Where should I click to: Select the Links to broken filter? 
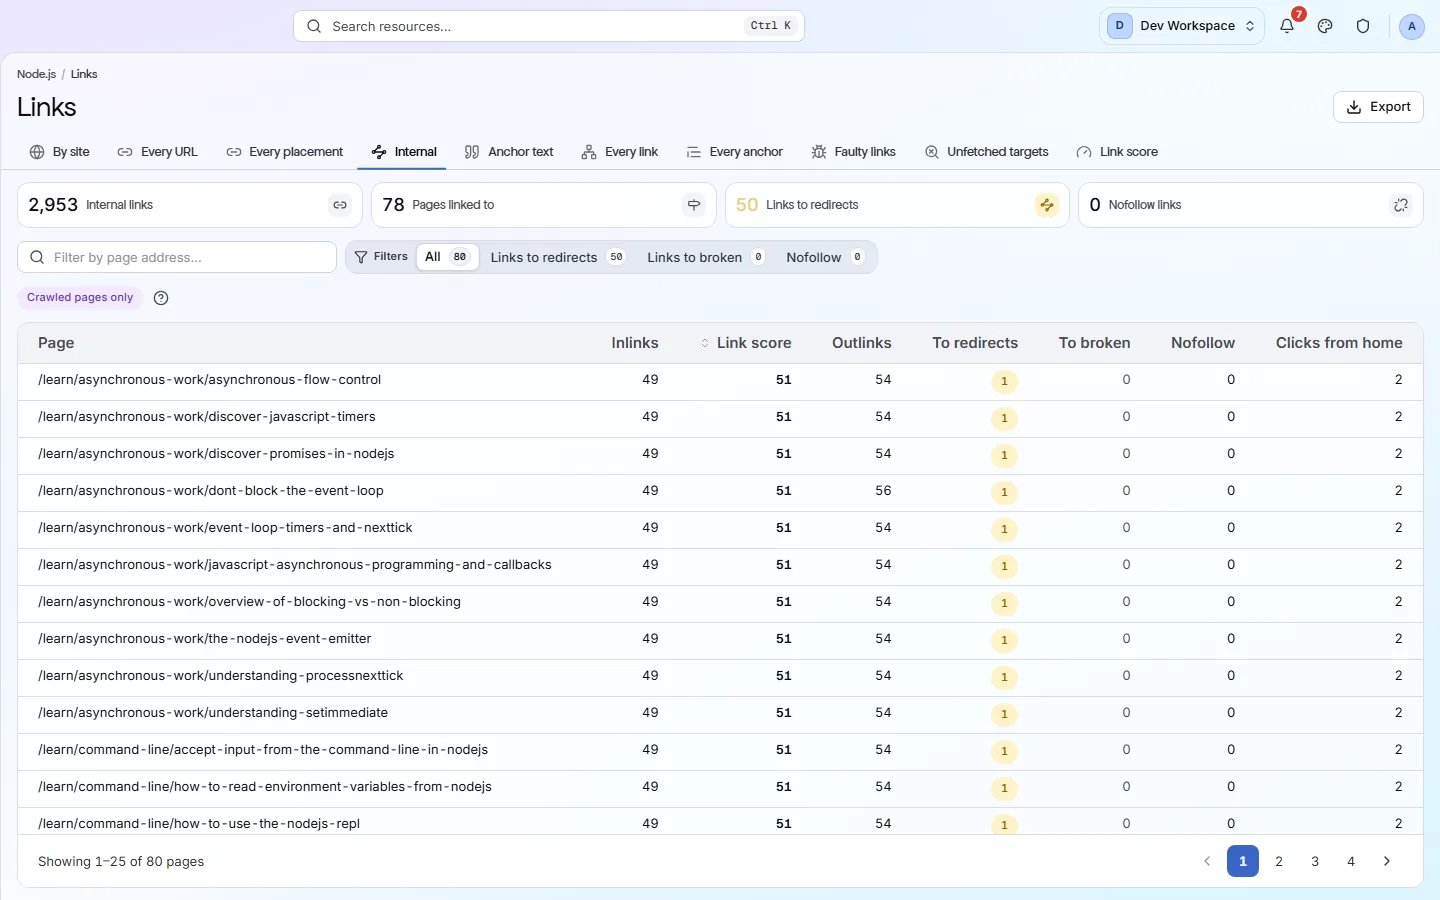pos(706,257)
